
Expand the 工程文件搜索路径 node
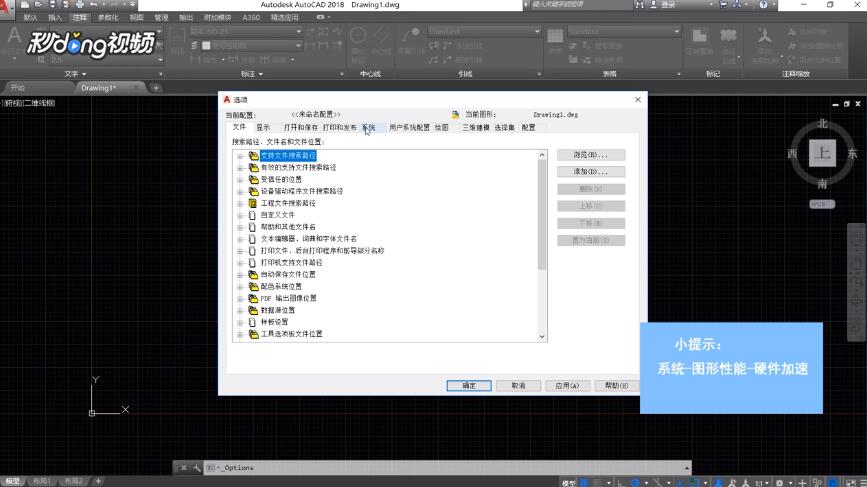tap(240, 203)
